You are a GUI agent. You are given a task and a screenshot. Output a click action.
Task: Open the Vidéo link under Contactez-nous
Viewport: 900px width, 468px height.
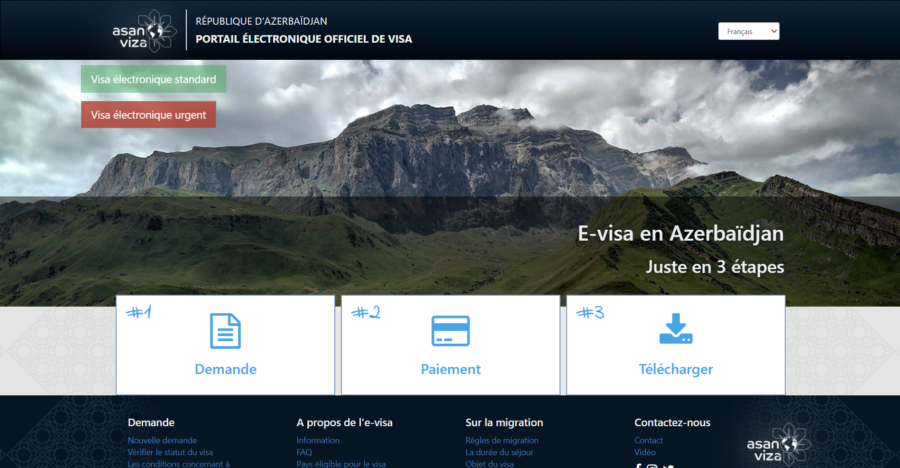tap(645, 452)
